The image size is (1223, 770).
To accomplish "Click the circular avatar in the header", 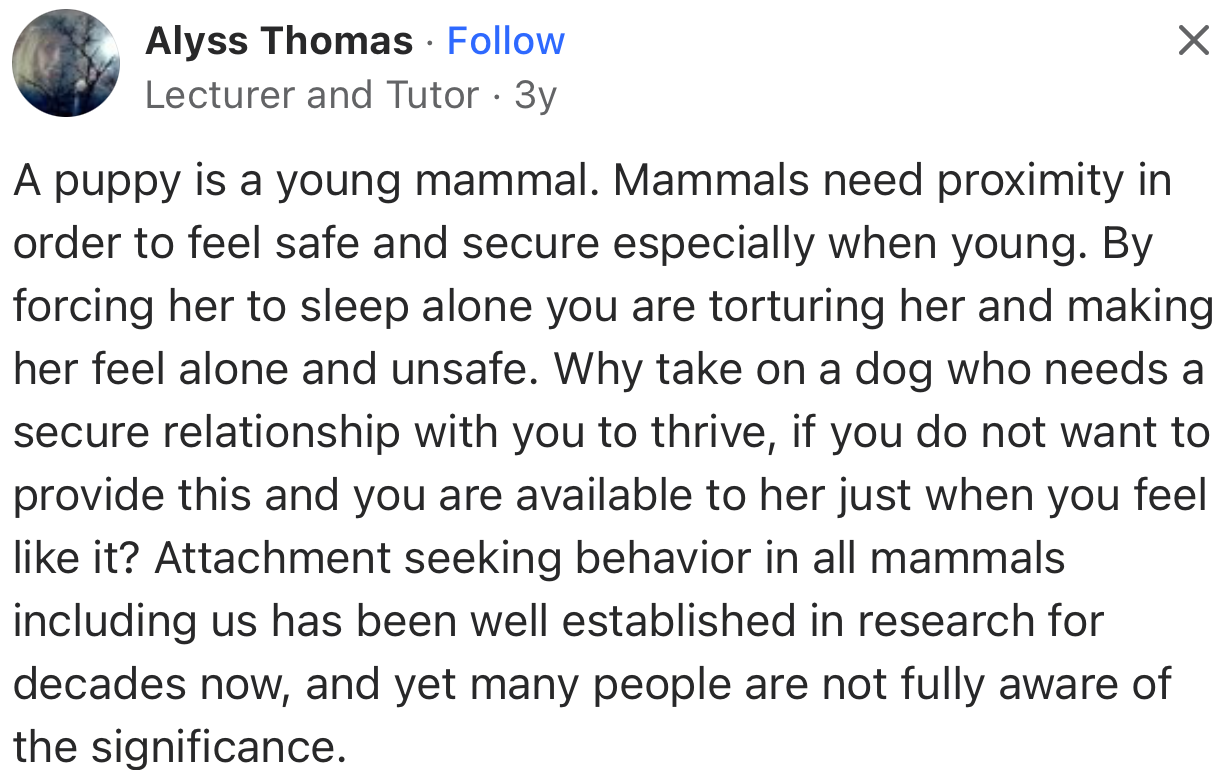I will 65,62.
